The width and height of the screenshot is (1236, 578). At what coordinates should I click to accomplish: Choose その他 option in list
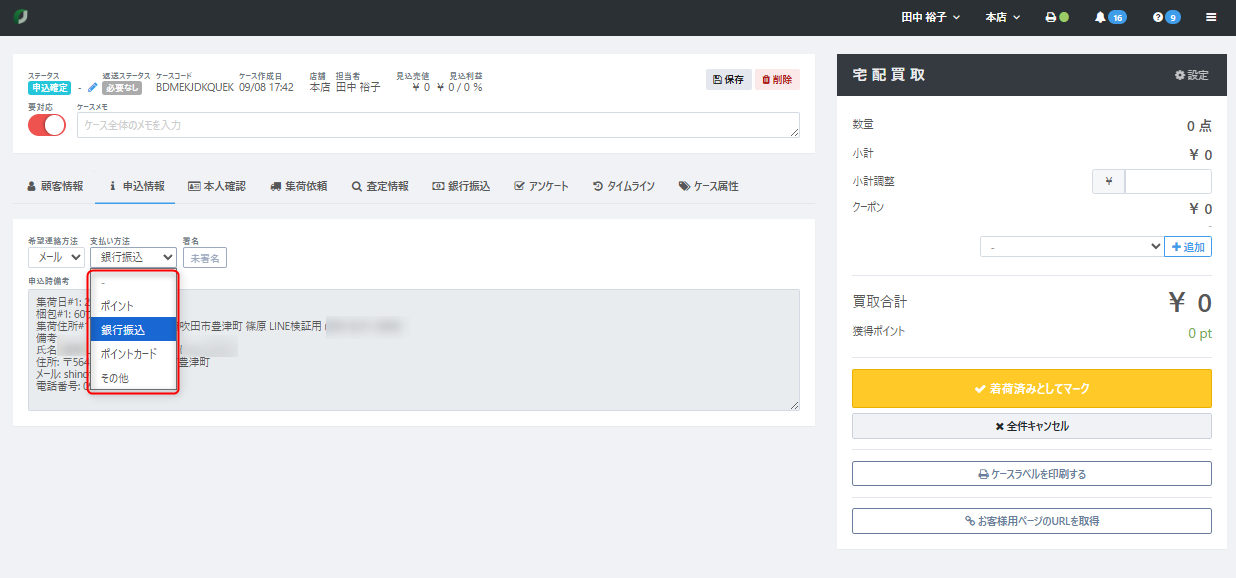pos(133,378)
